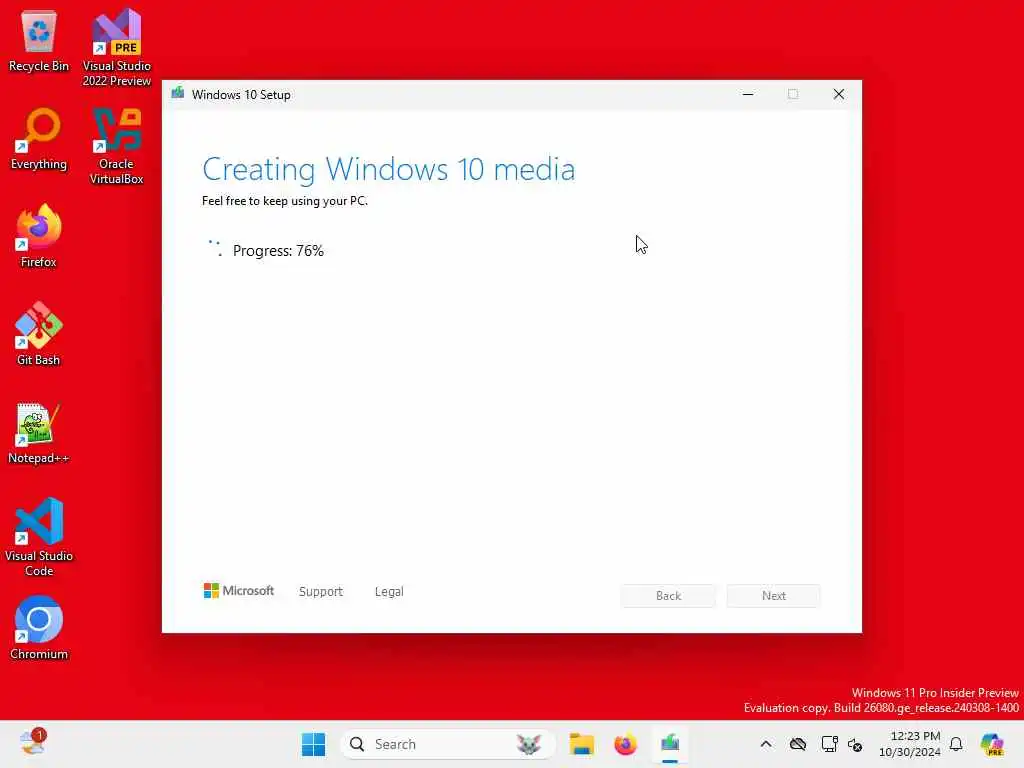
Task: Open the notifications bell
Action: point(956,744)
